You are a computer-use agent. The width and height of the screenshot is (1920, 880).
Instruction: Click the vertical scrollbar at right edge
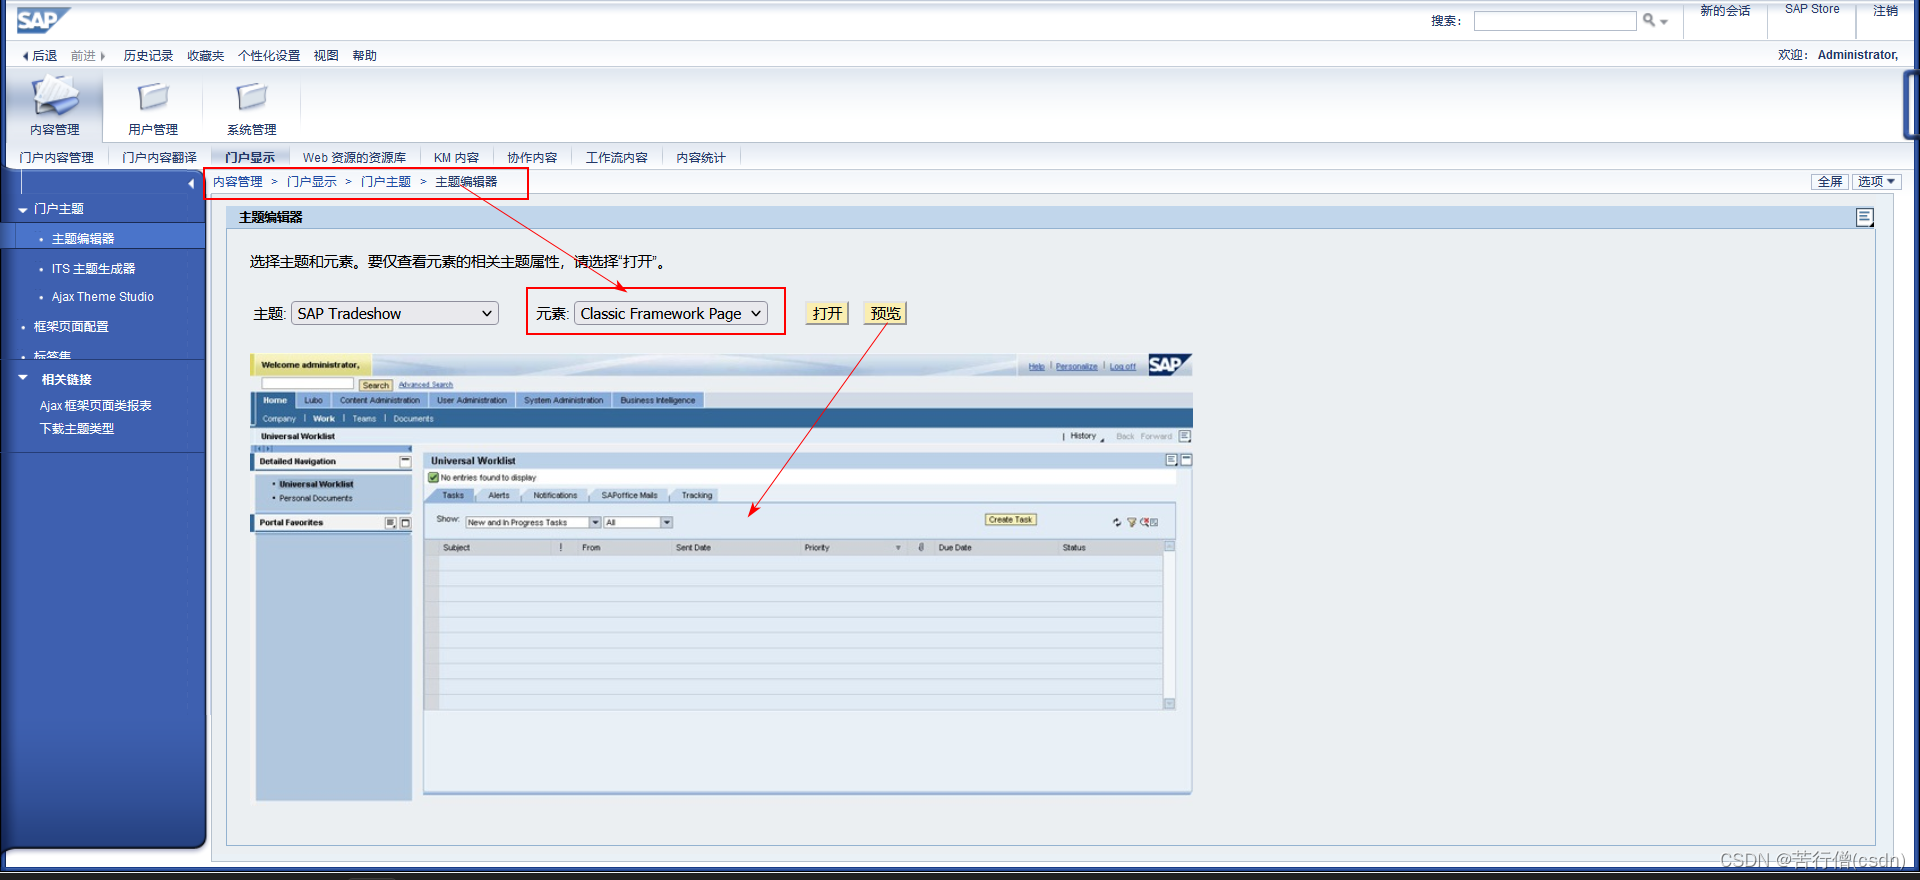tap(1911, 105)
